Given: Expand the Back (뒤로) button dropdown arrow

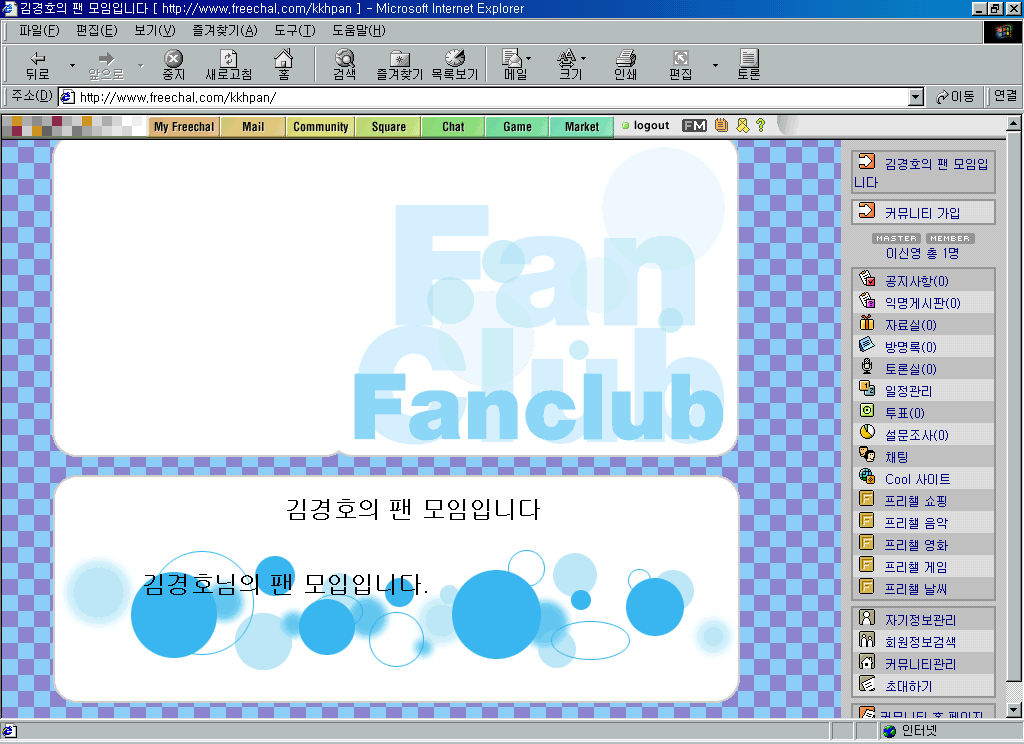Looking at the screenshot, I should [72, 66].
